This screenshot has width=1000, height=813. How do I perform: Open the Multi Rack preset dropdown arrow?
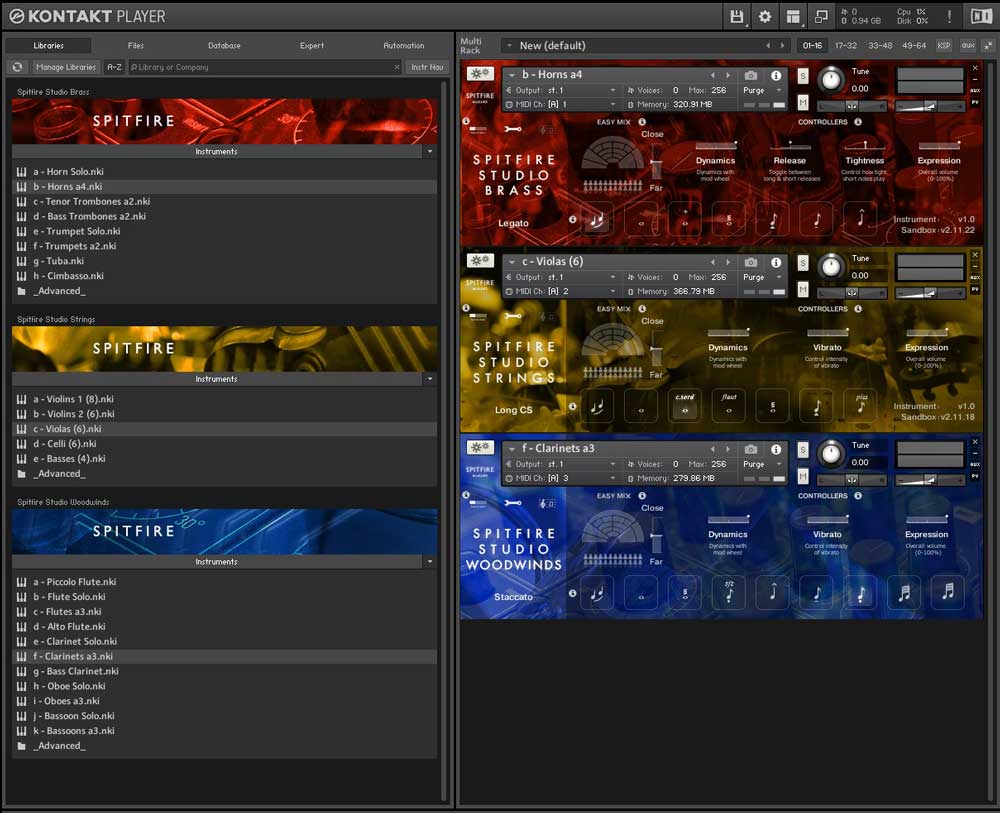509,46
